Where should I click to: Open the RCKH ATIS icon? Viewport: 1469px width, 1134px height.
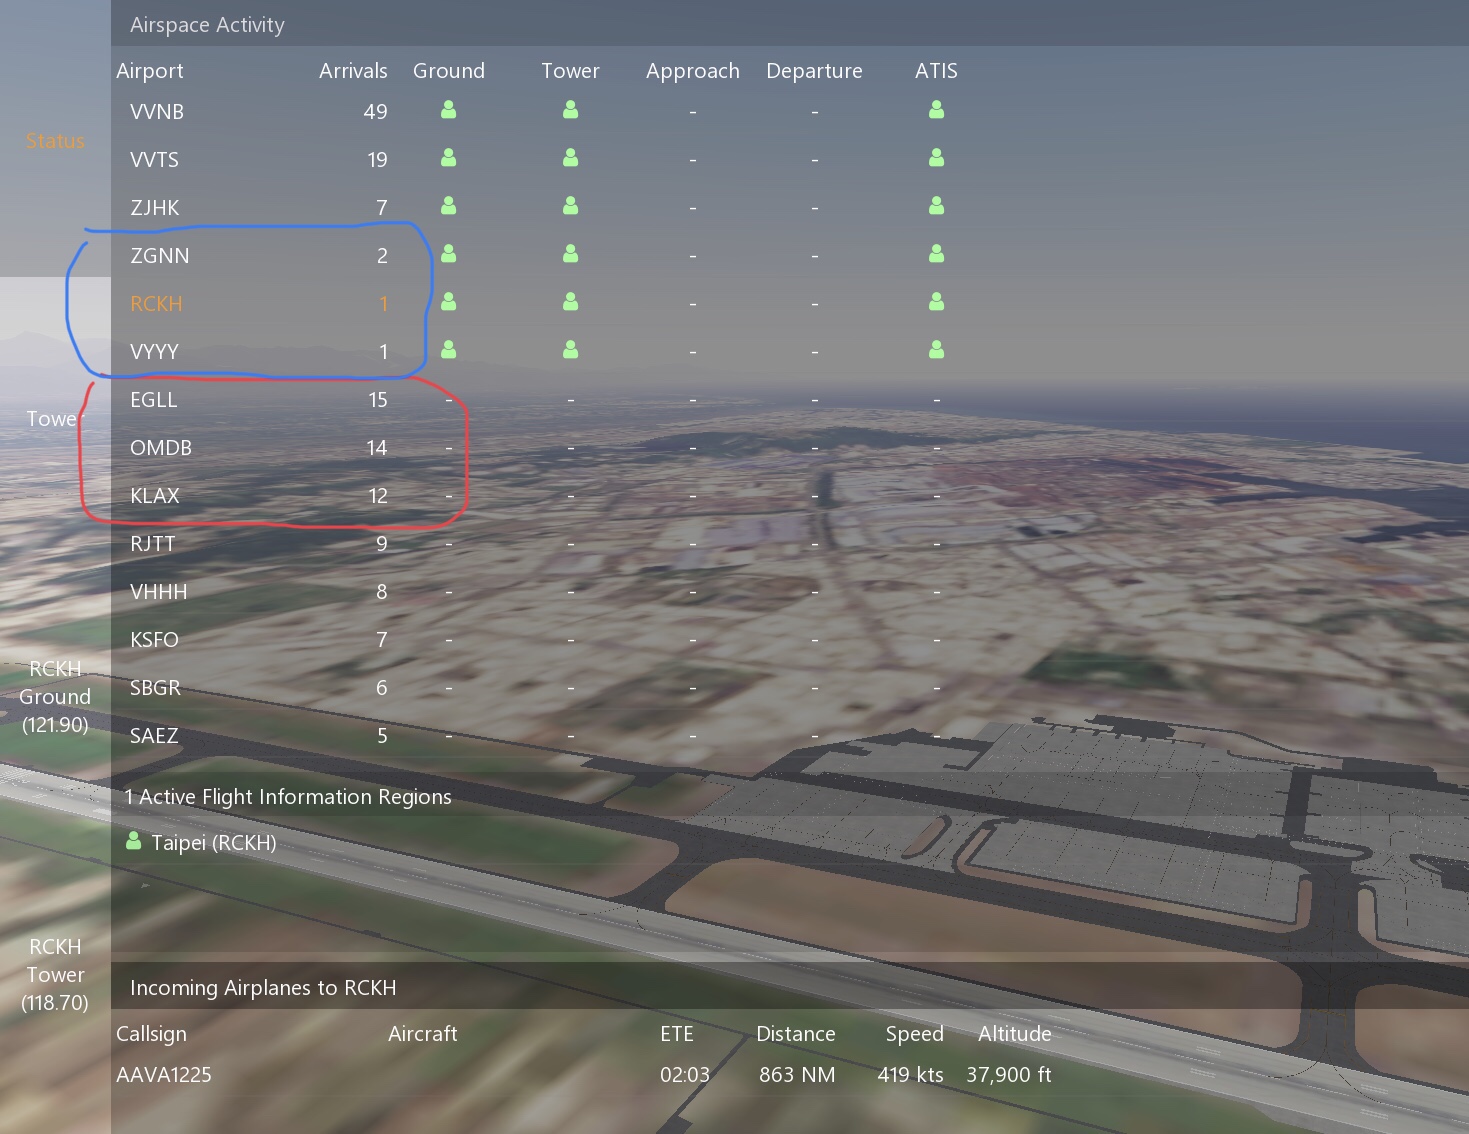point(937,301)
